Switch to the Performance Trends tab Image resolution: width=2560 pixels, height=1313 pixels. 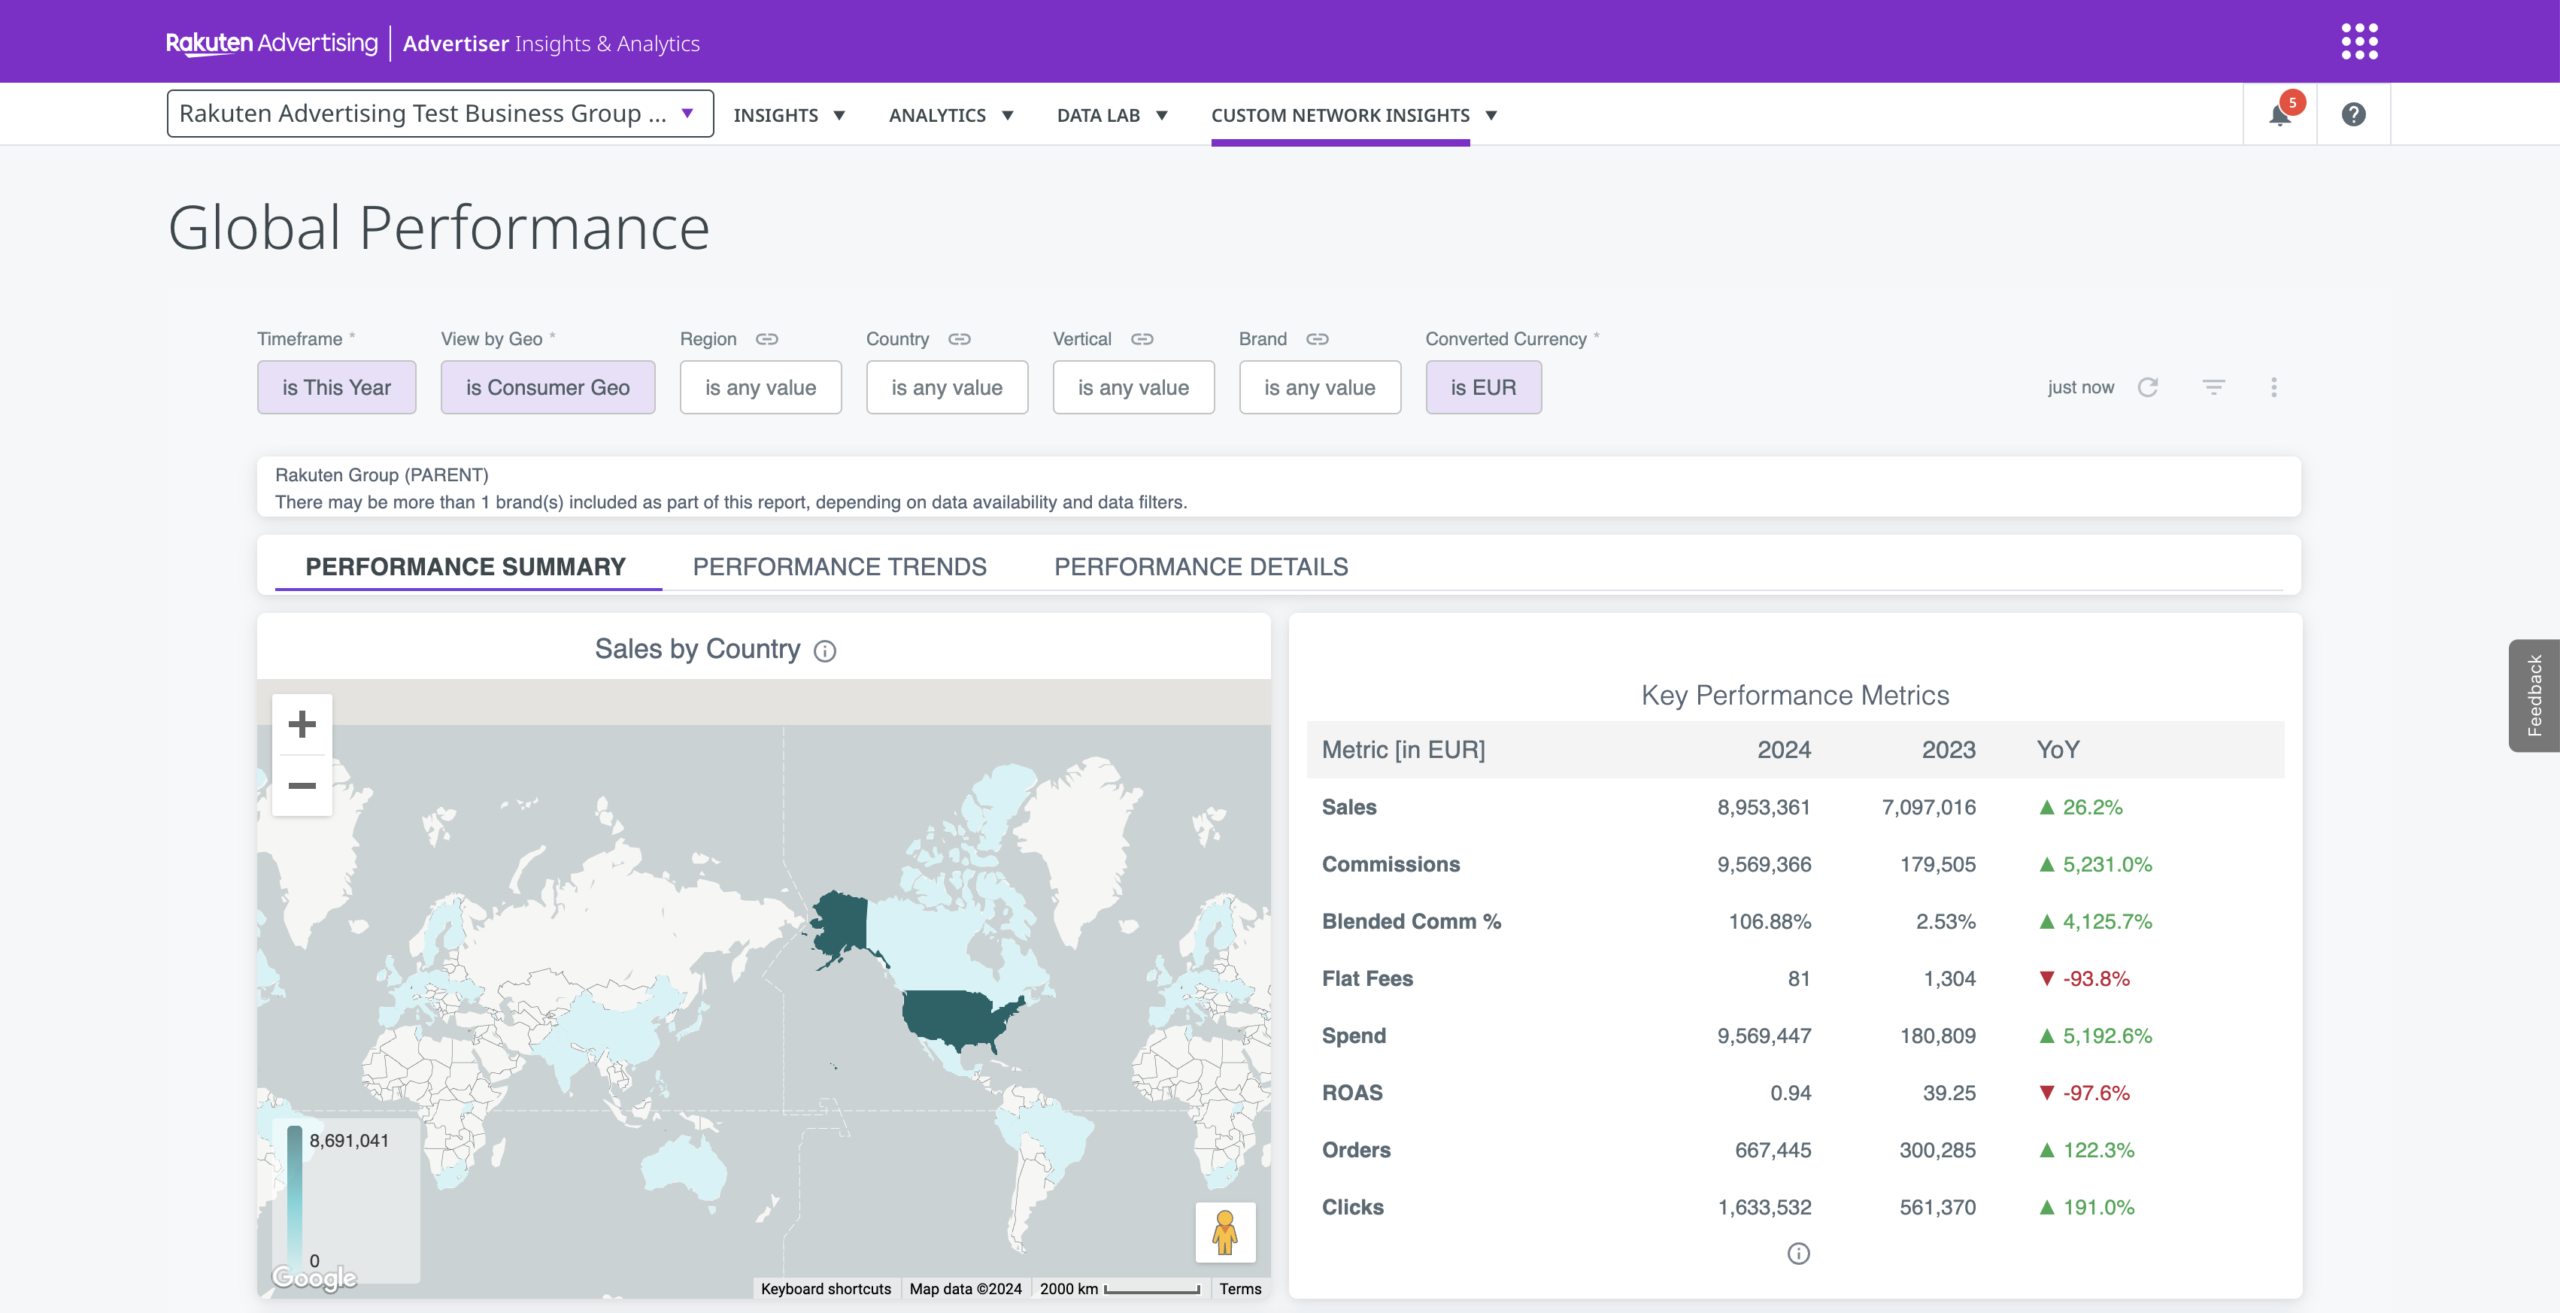pos(839,567)
